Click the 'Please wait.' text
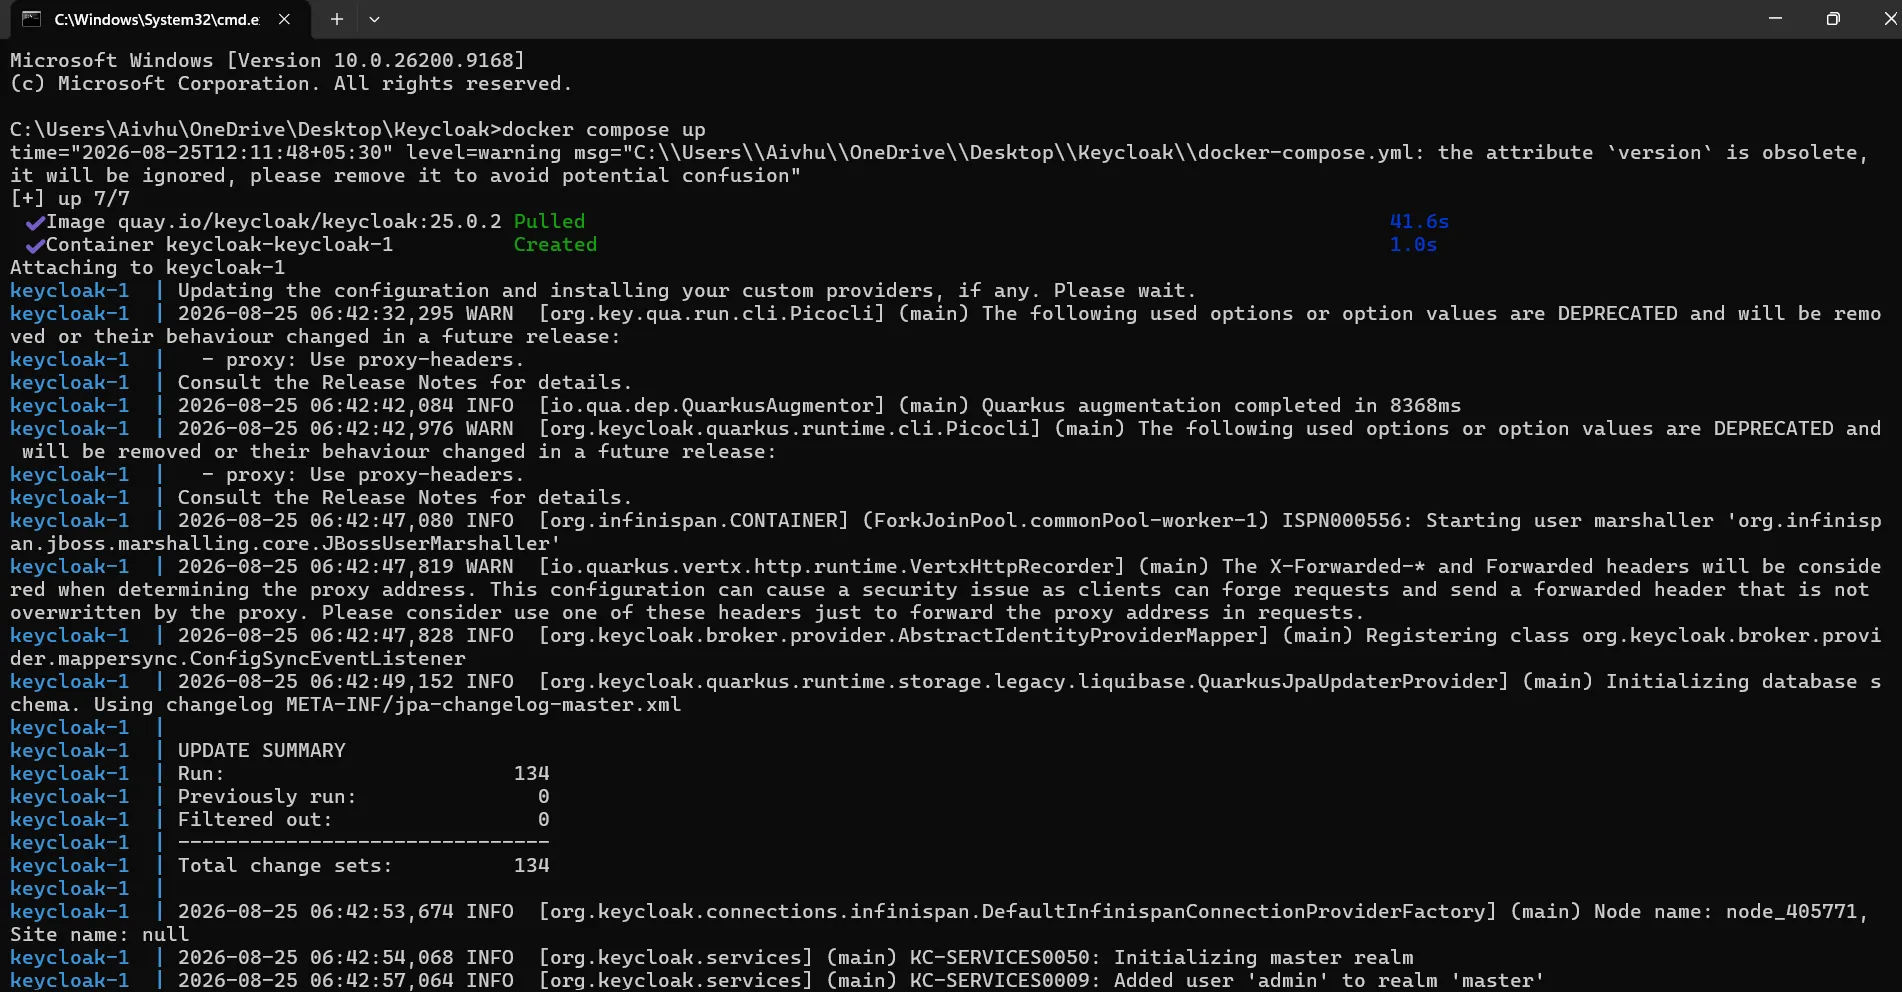Viewport: 1902px width, 992px height. 1125,290
